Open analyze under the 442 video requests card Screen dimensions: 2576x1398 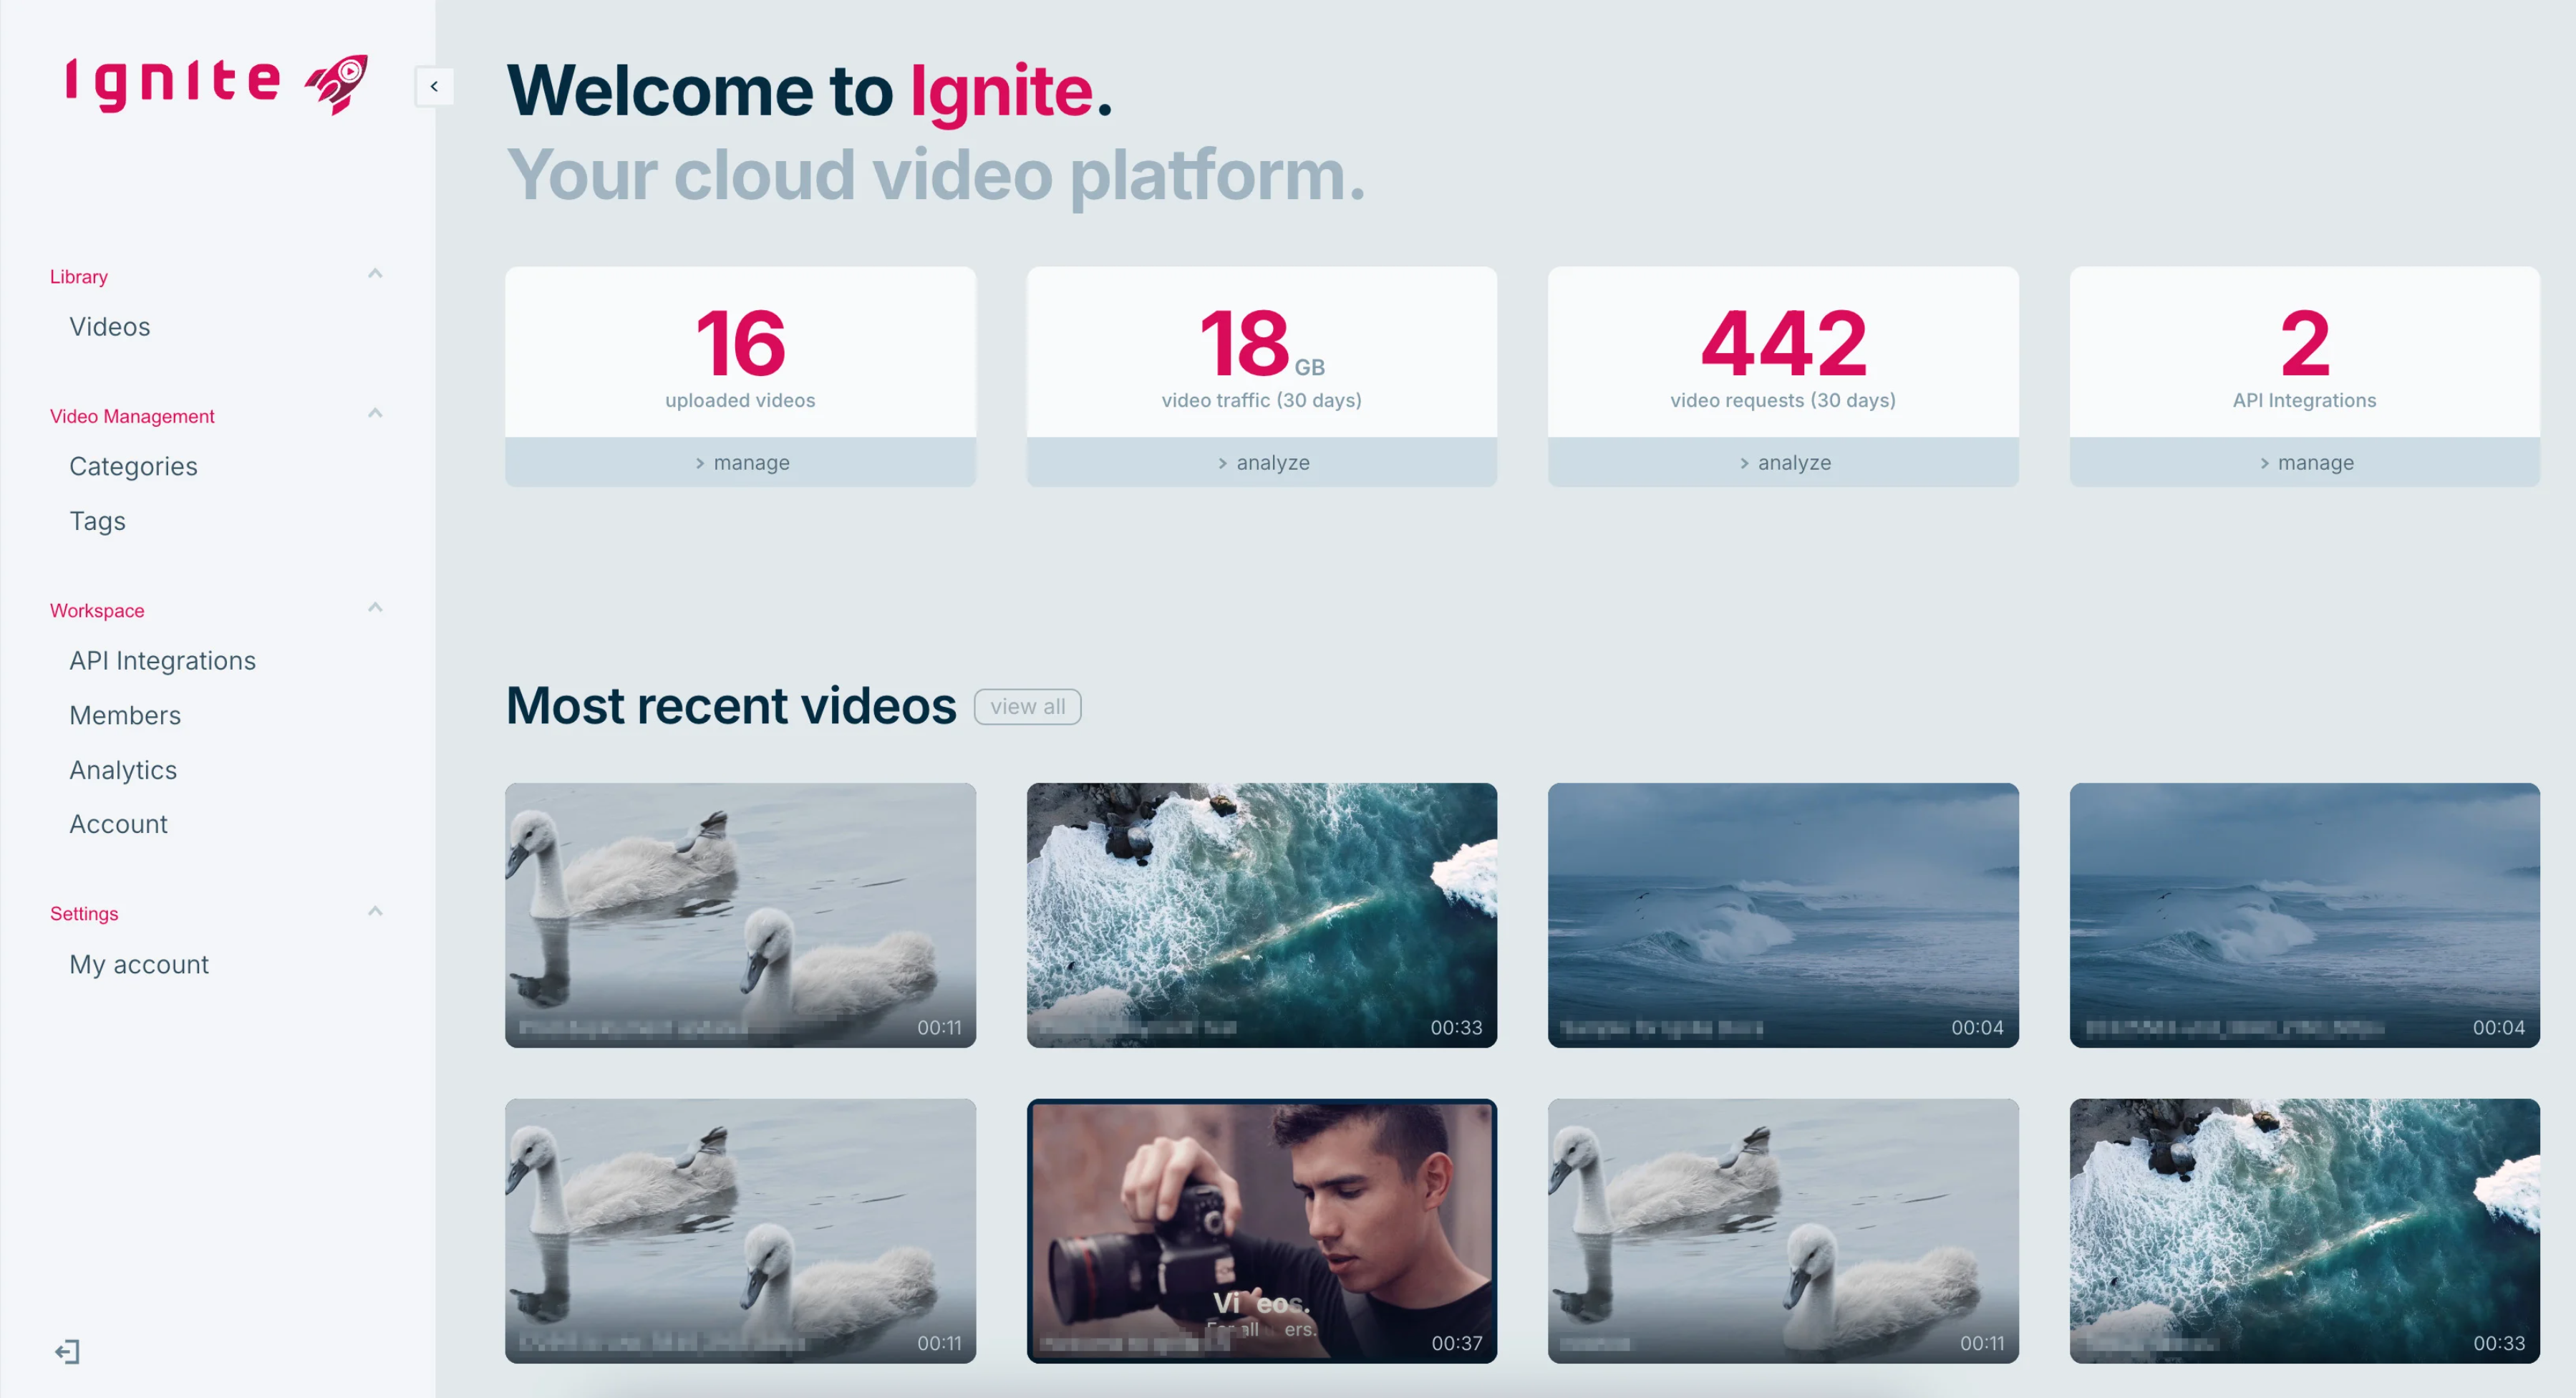point(1783,462)
